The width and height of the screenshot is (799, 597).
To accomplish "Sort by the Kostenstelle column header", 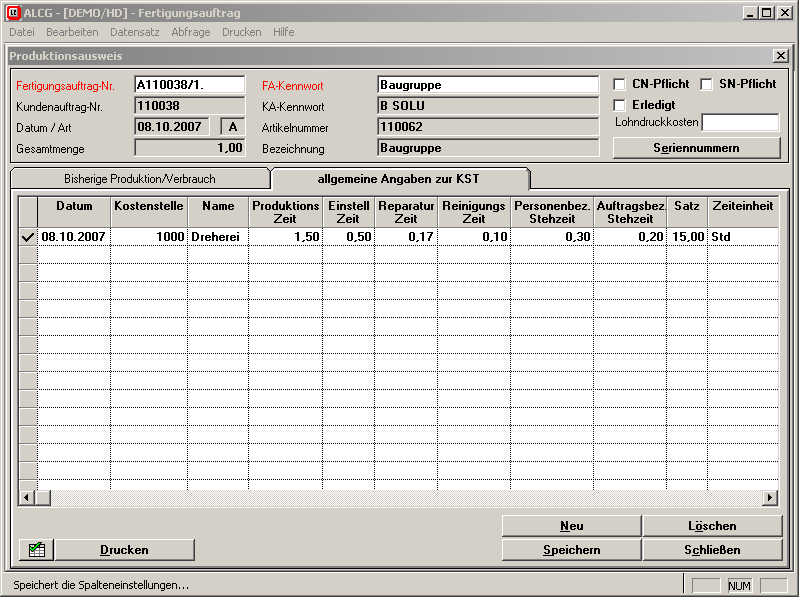I will [x=148, y=211].
